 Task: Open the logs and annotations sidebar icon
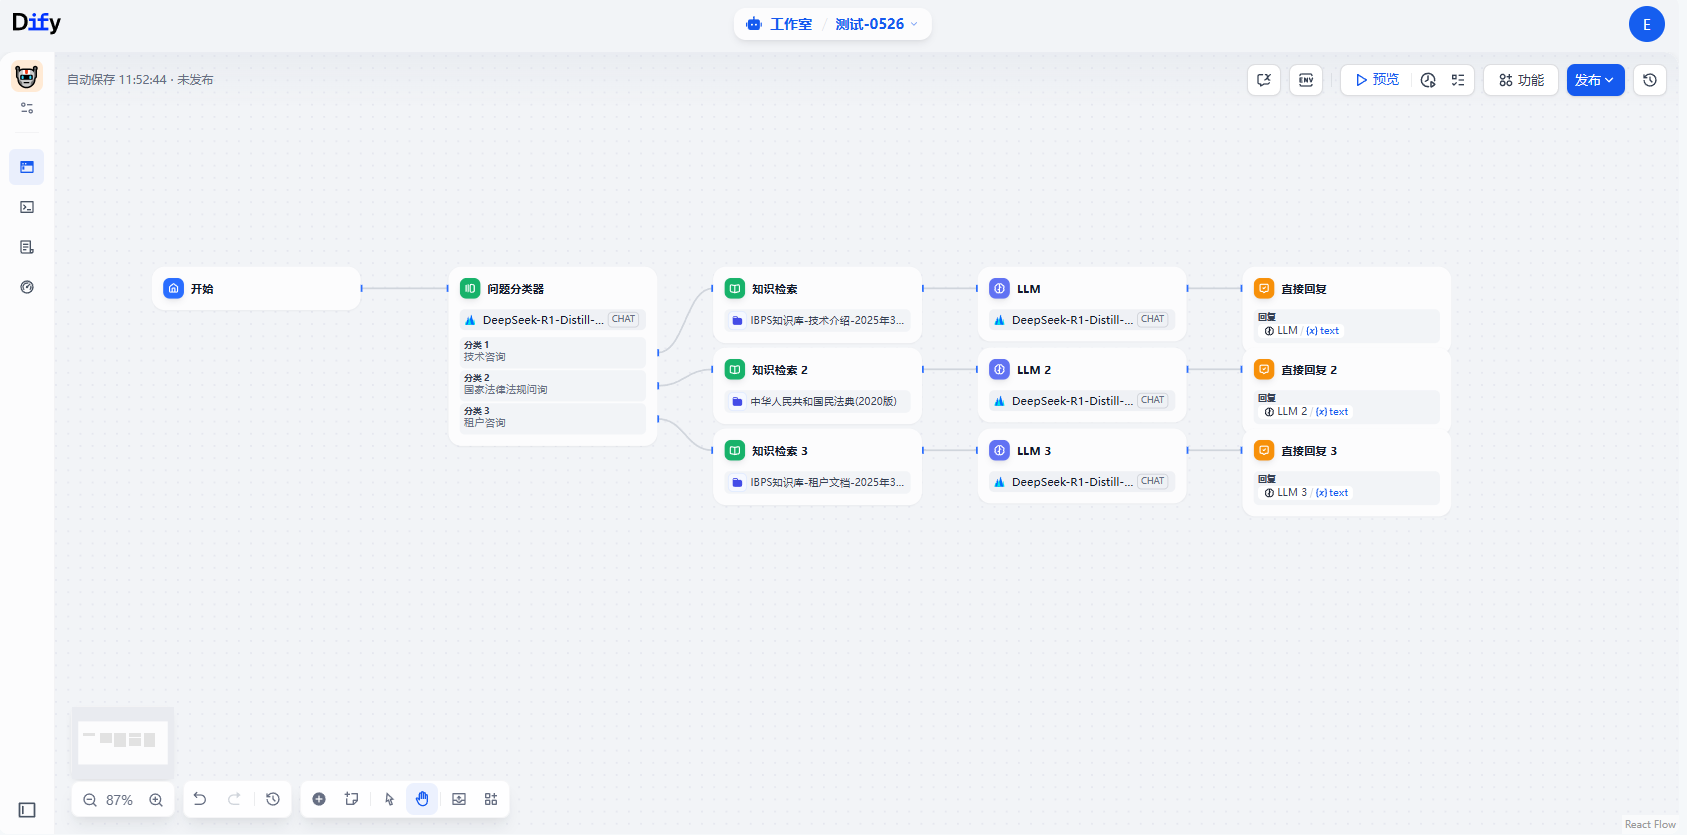pos(27,247)
